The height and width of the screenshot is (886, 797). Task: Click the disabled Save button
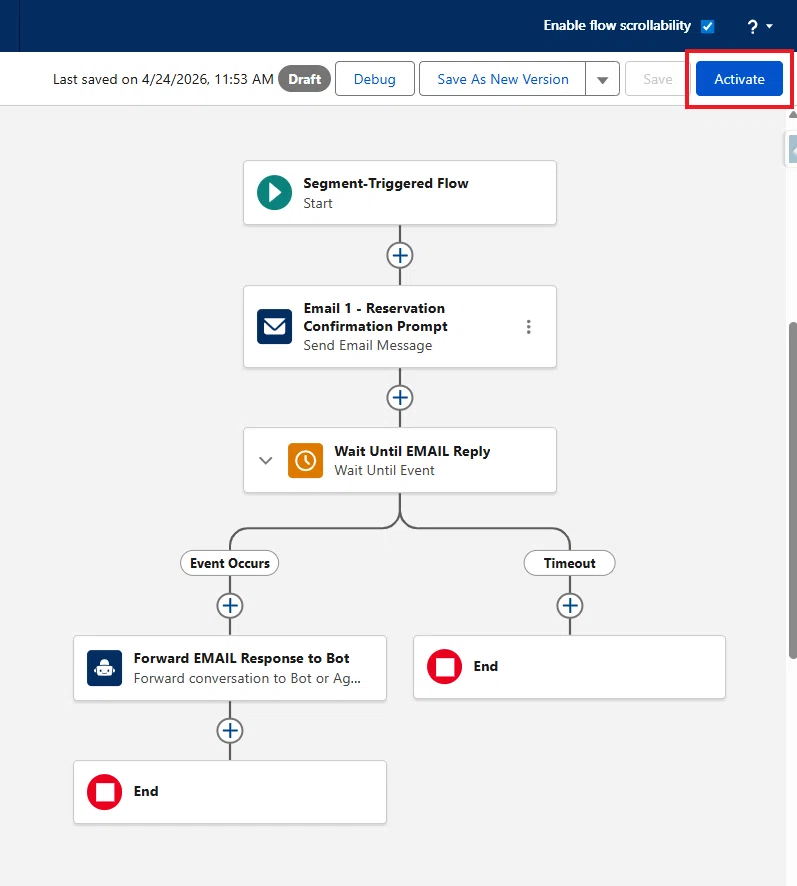[x=657, y=79]
